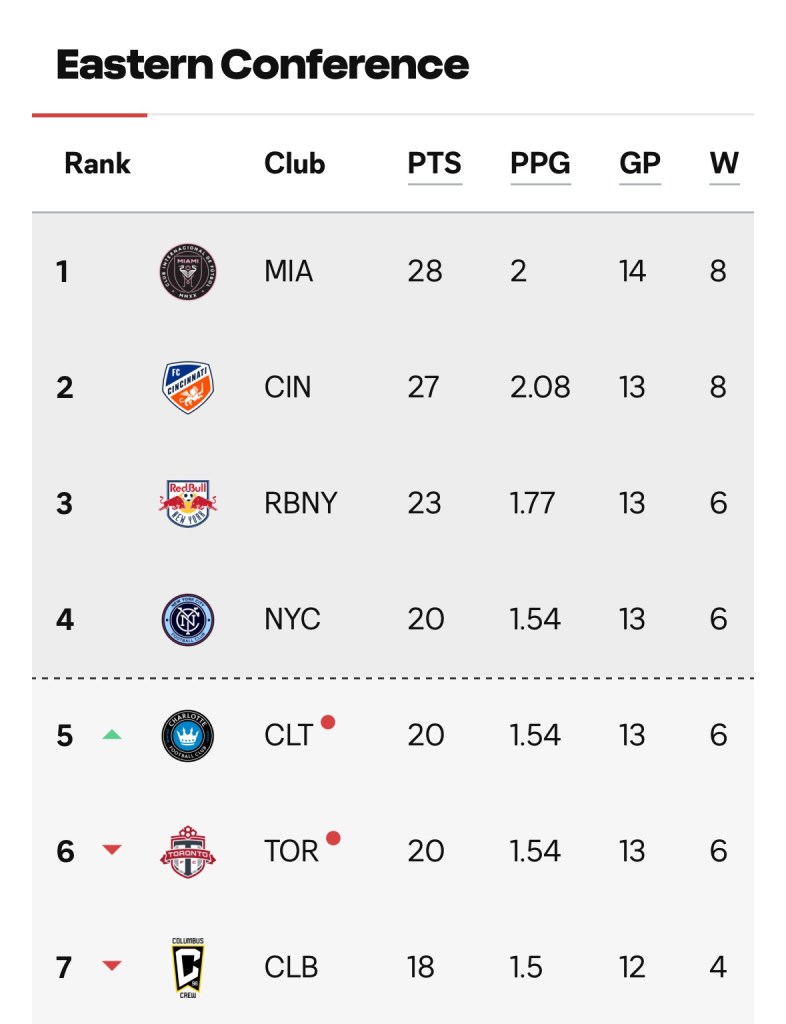Image resolution: width=786 pixels, height=1024 pixels.
Task: Click Toronto's red down-arrow rank indicator
Action: [112, 851]
